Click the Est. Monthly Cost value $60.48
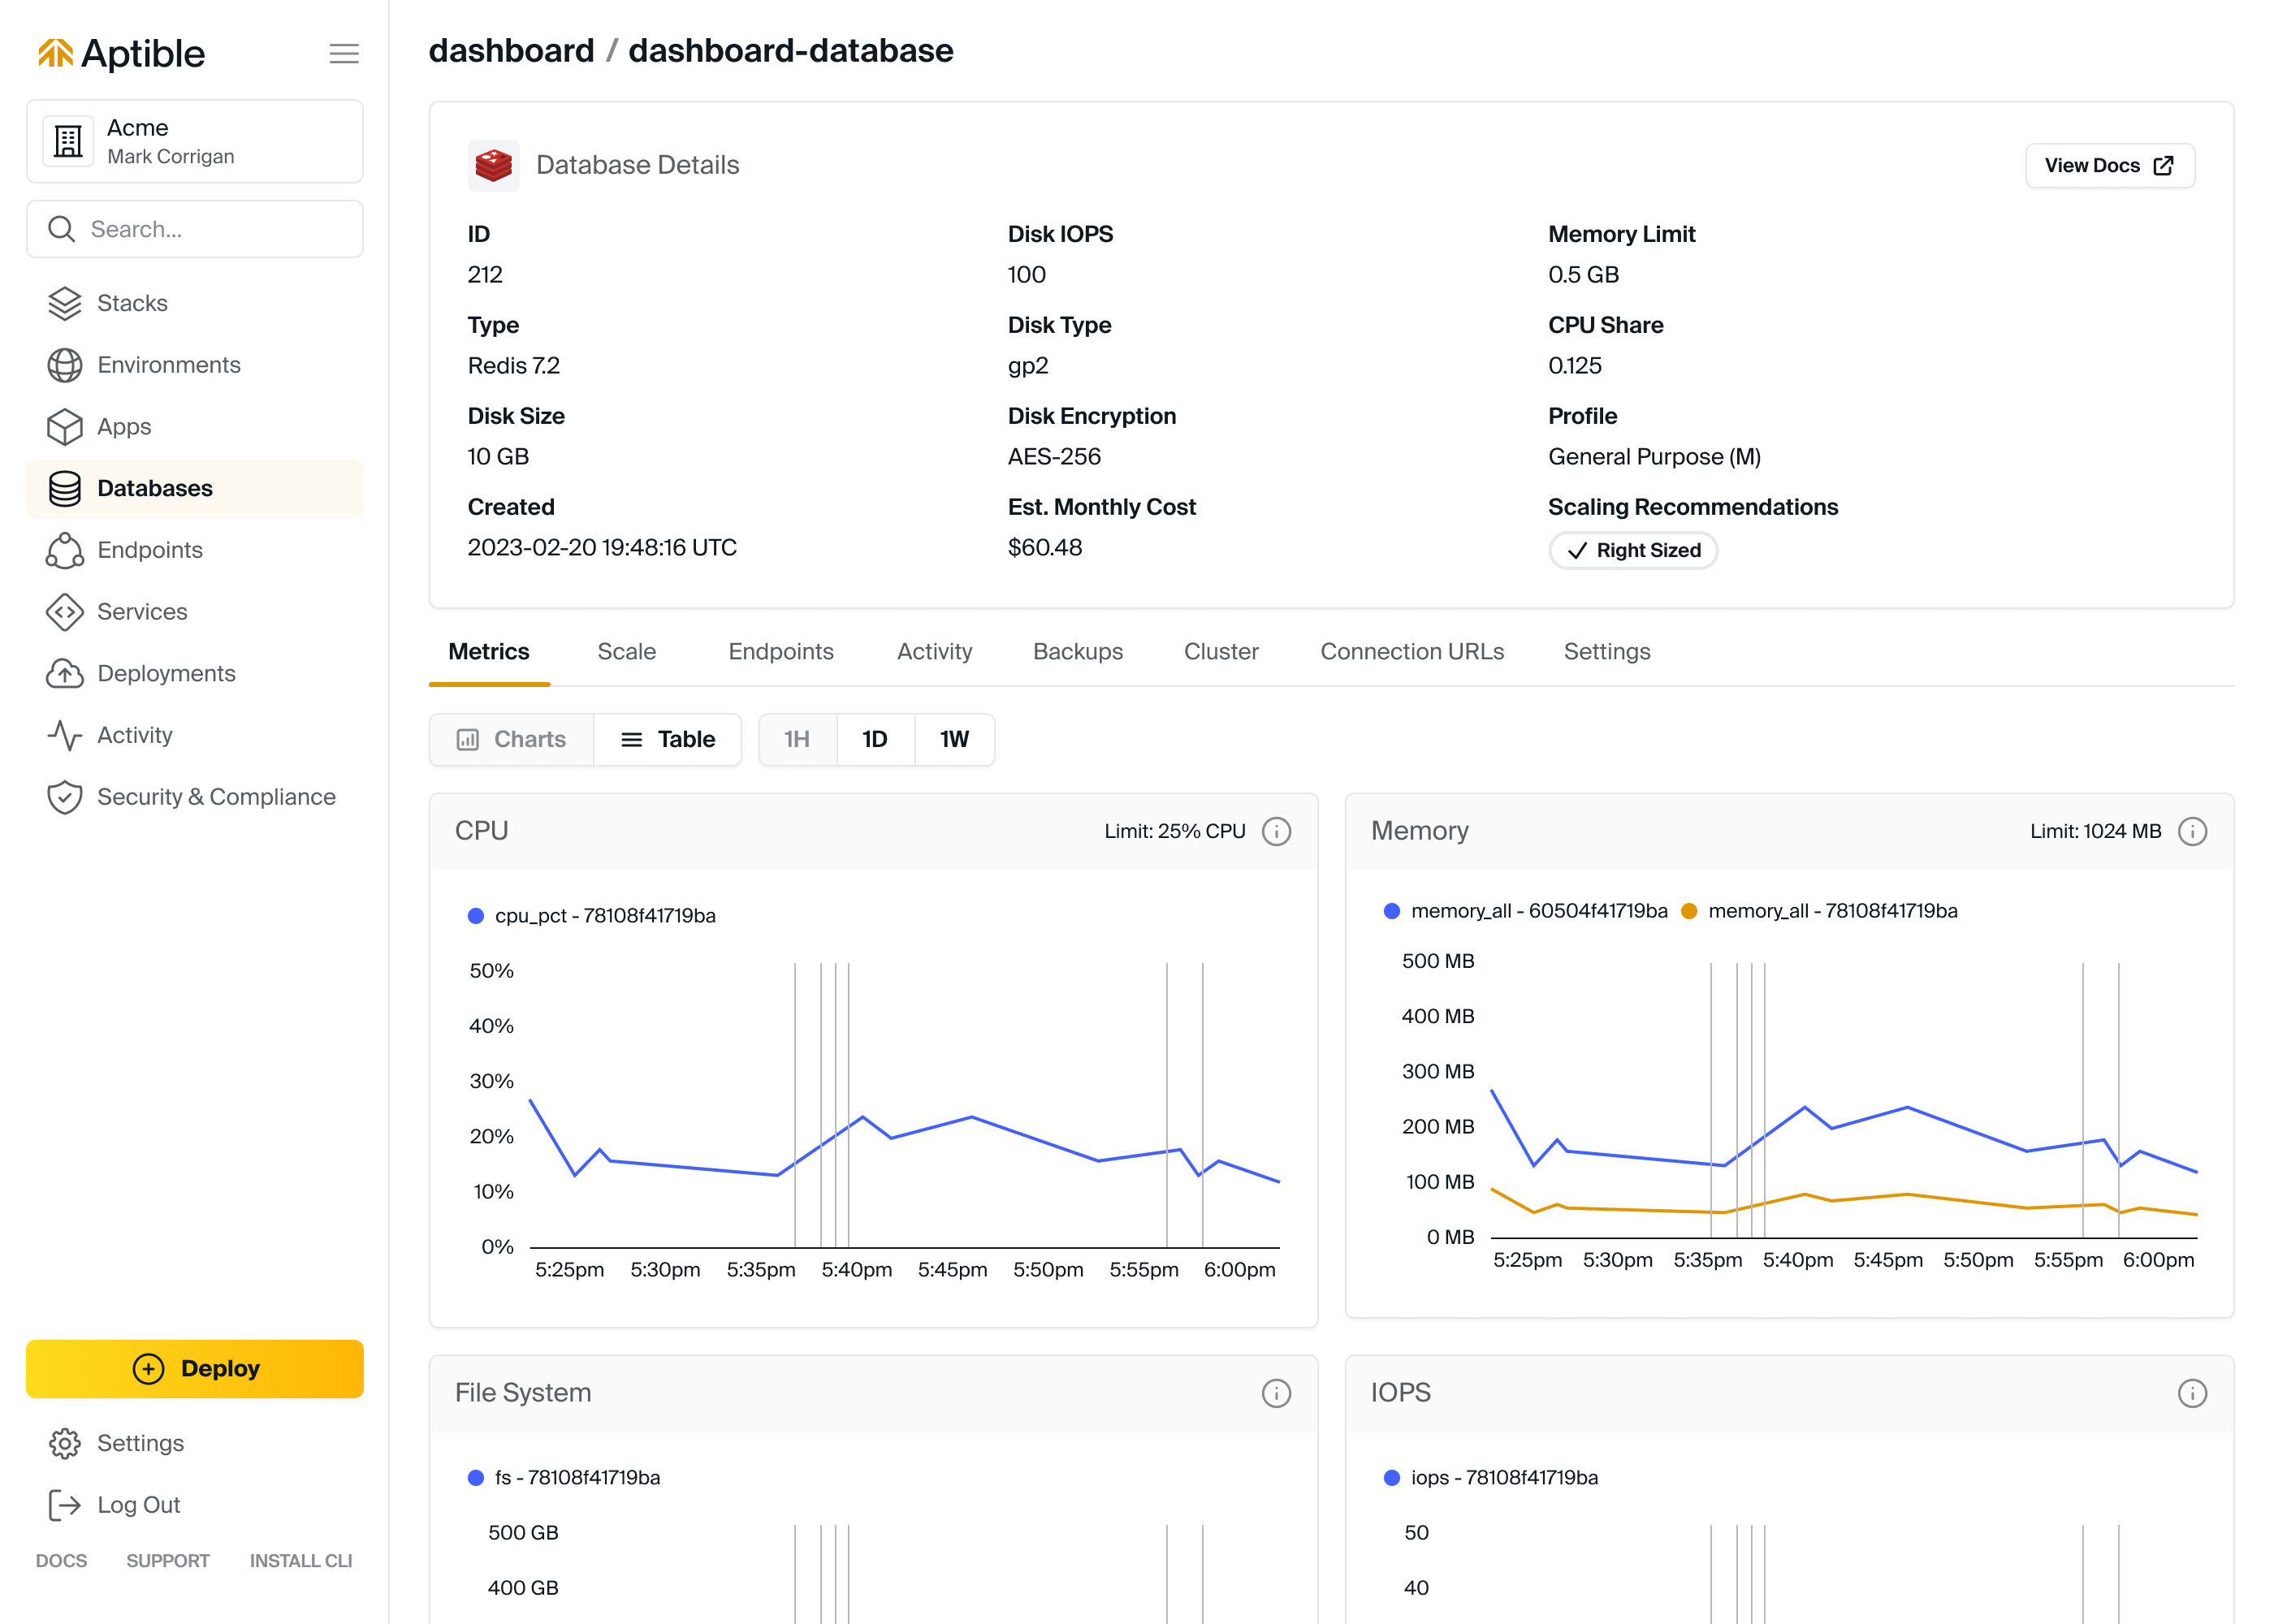Image resolution: width=2274 pixels, height=1624 pixels. [x=1045, y=548]
